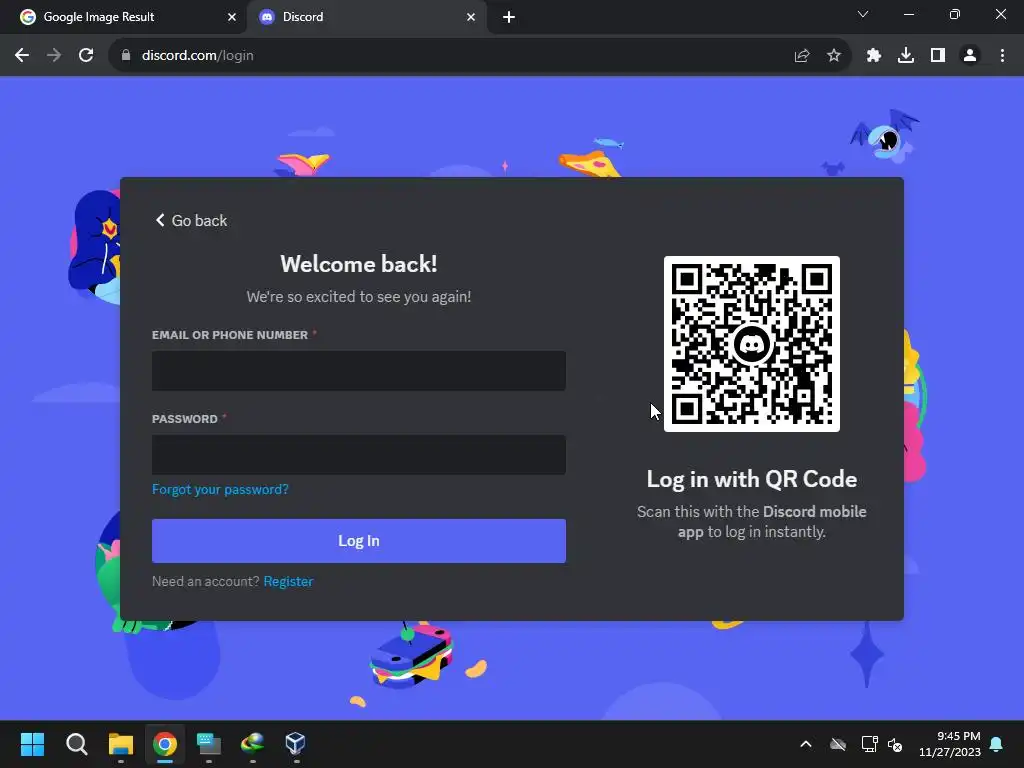This screenshot has width=1024, height=768.
Task: Click the Go back chevron link
Action: click(191, 221)
